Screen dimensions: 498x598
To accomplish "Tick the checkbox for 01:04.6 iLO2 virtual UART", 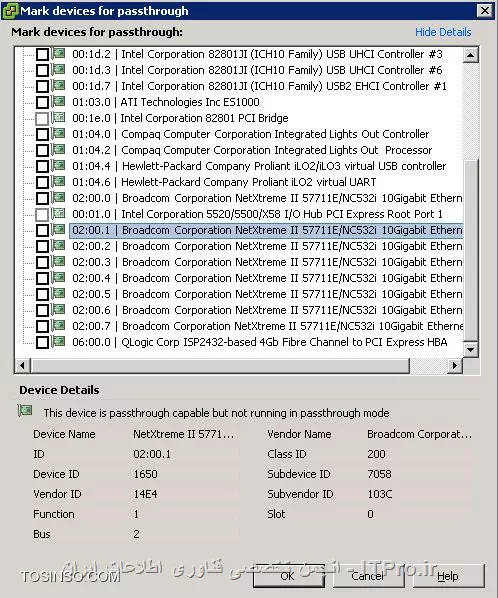I will [42, 183].
